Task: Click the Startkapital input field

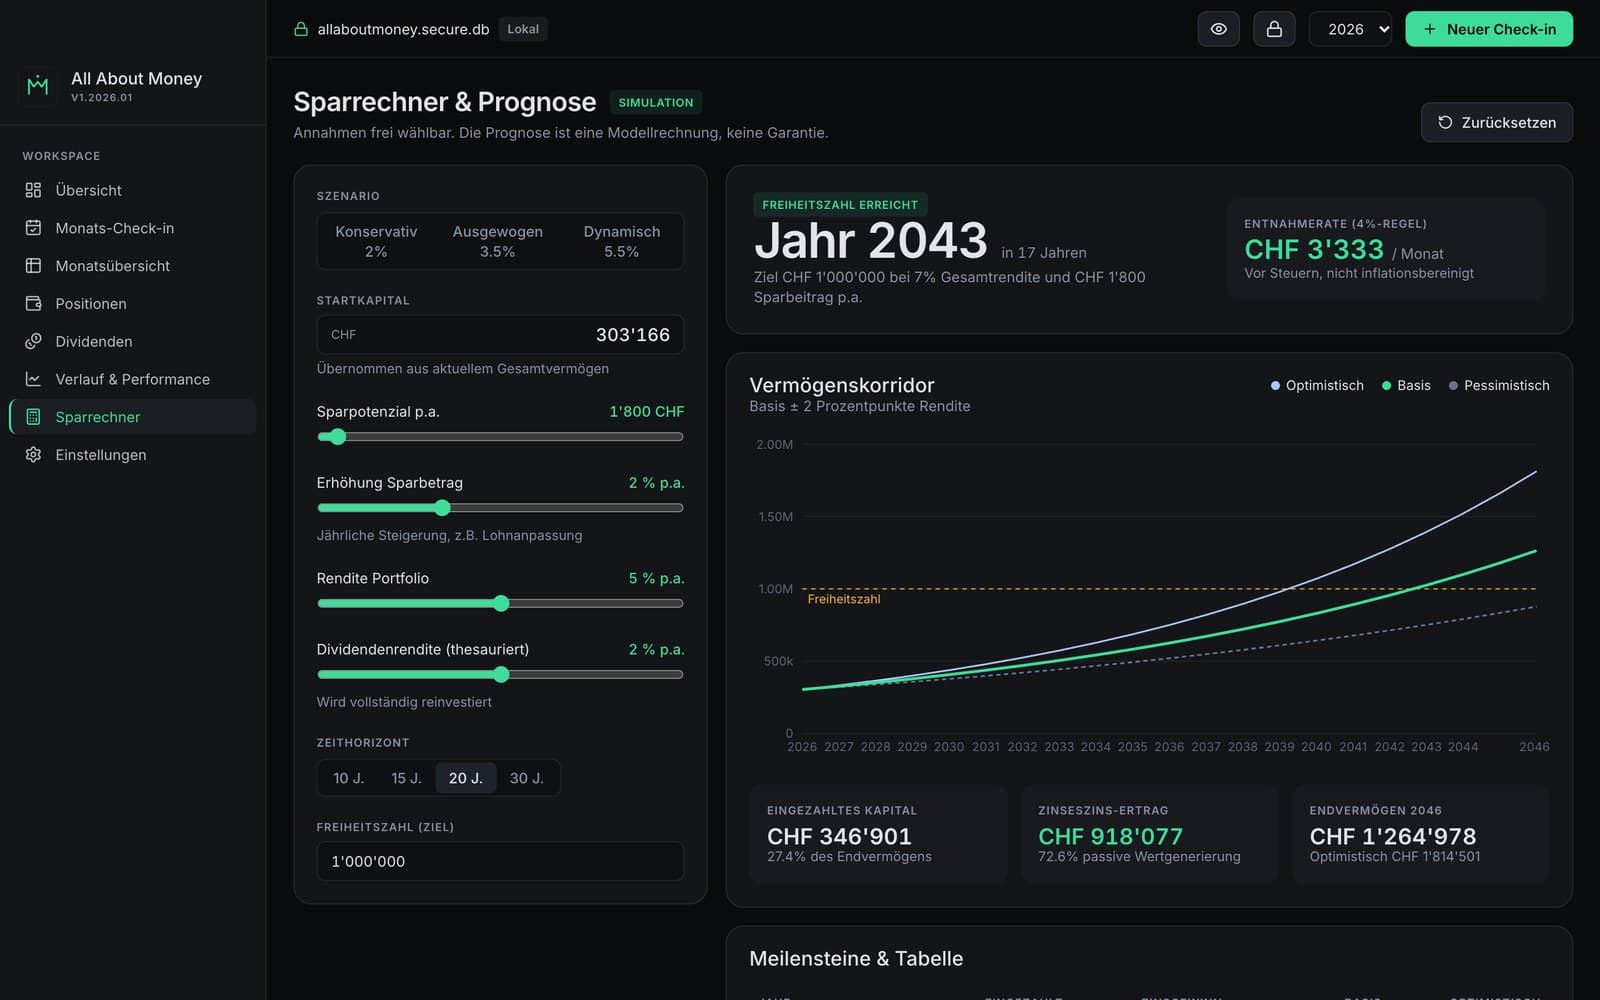Action: (x=500, y=335)
